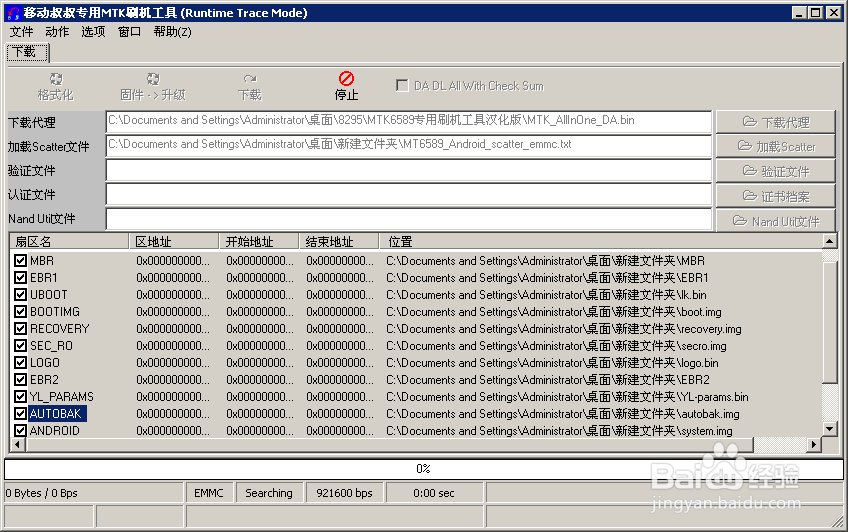Click the Nand Util文件 browse button
This screenshot has width=848, height=532.
[x=776, y=221]
